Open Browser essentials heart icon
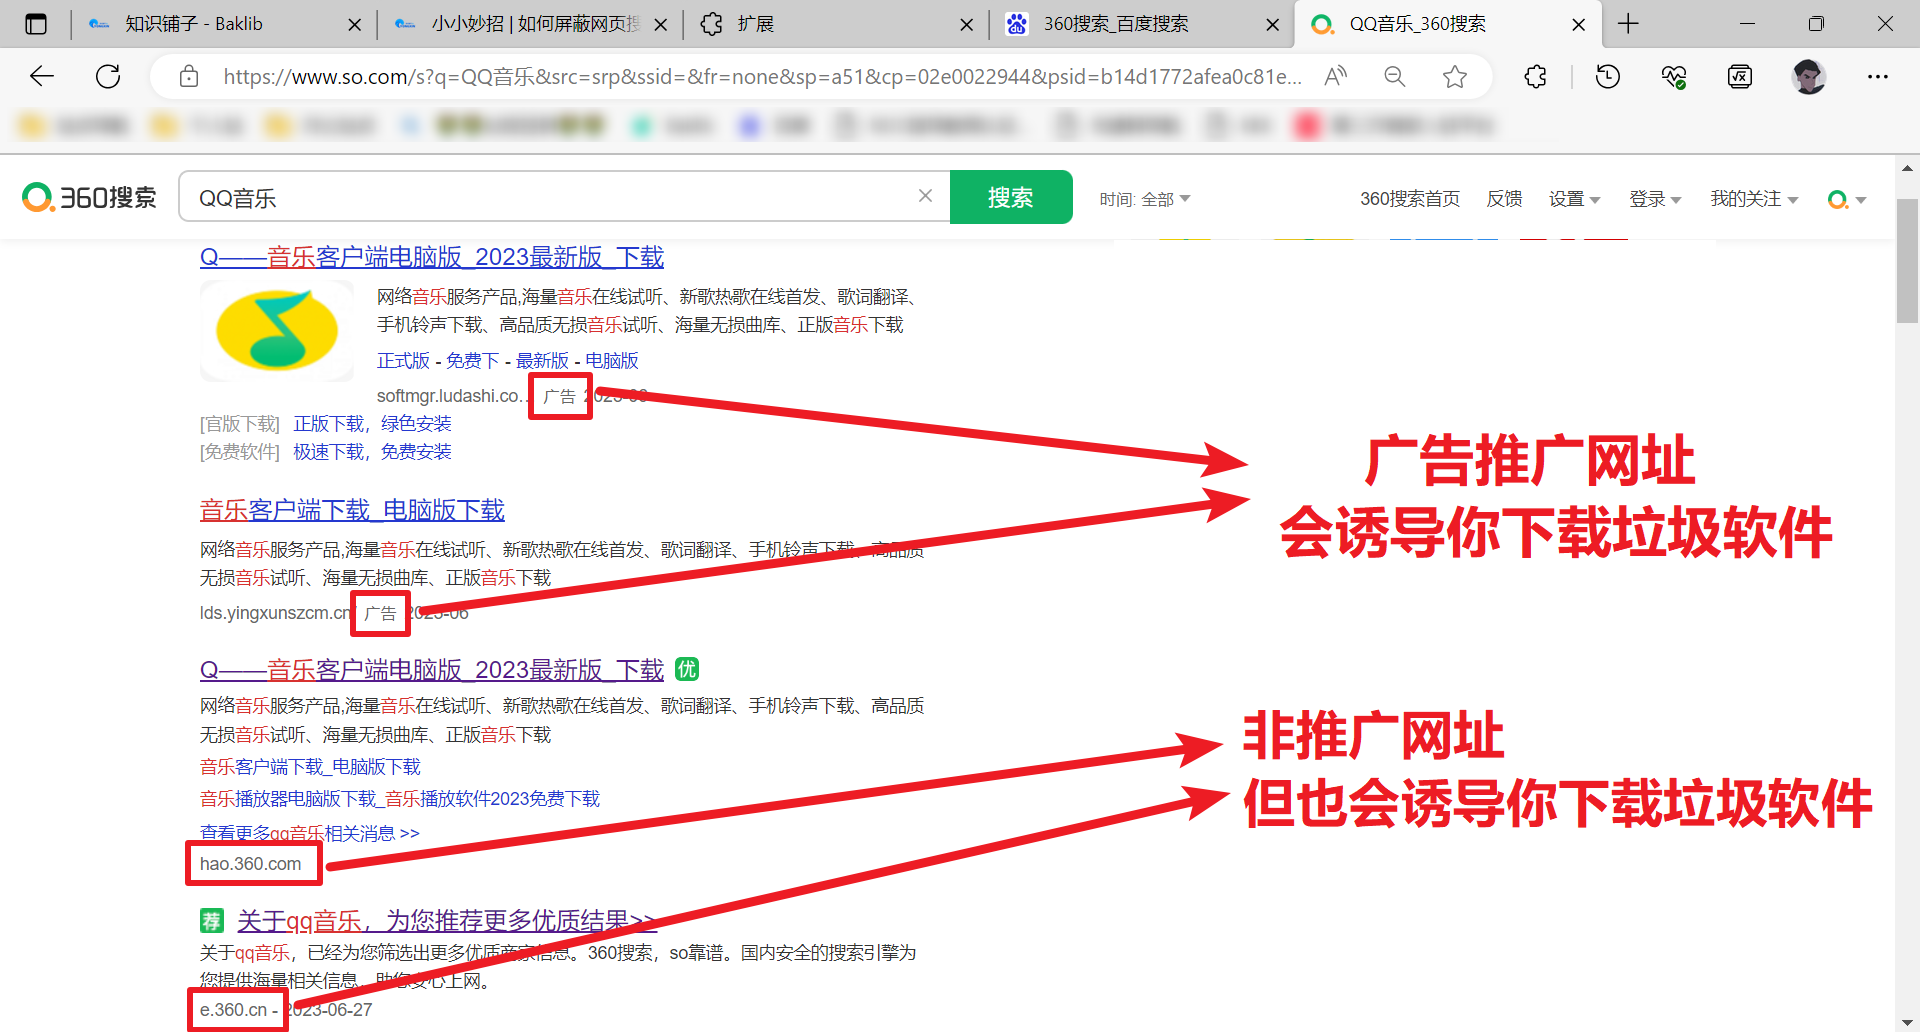 pos(1674,76)
